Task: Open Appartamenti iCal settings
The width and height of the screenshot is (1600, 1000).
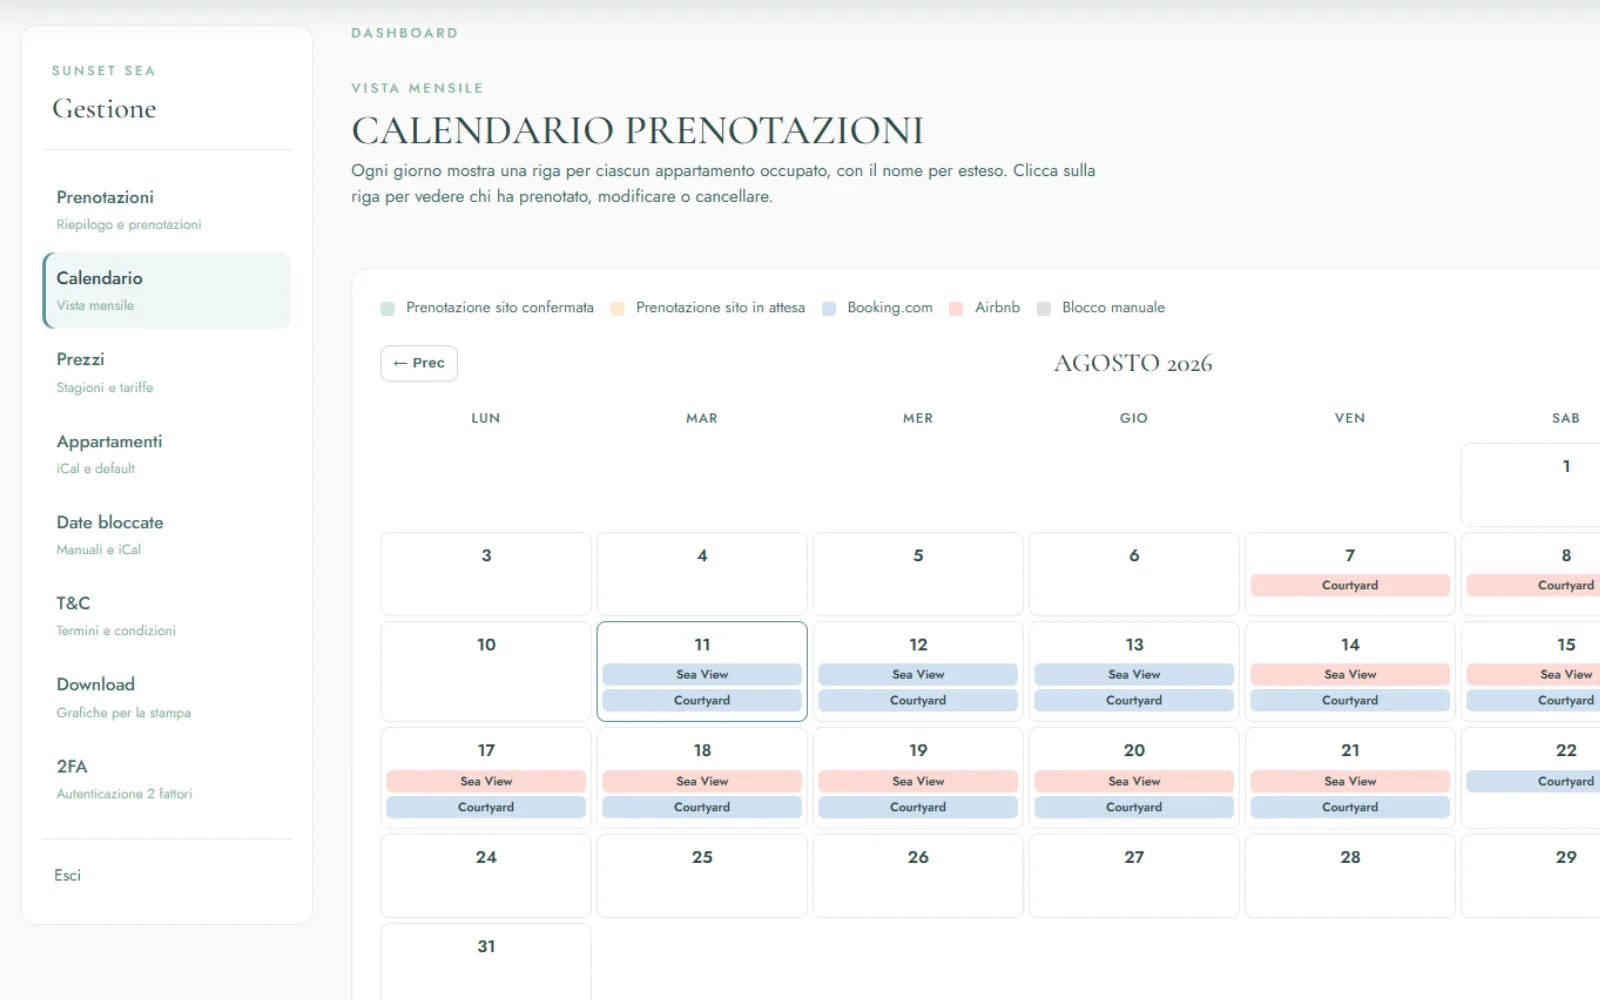Action: pyautogui.click(x=167, y=453)
